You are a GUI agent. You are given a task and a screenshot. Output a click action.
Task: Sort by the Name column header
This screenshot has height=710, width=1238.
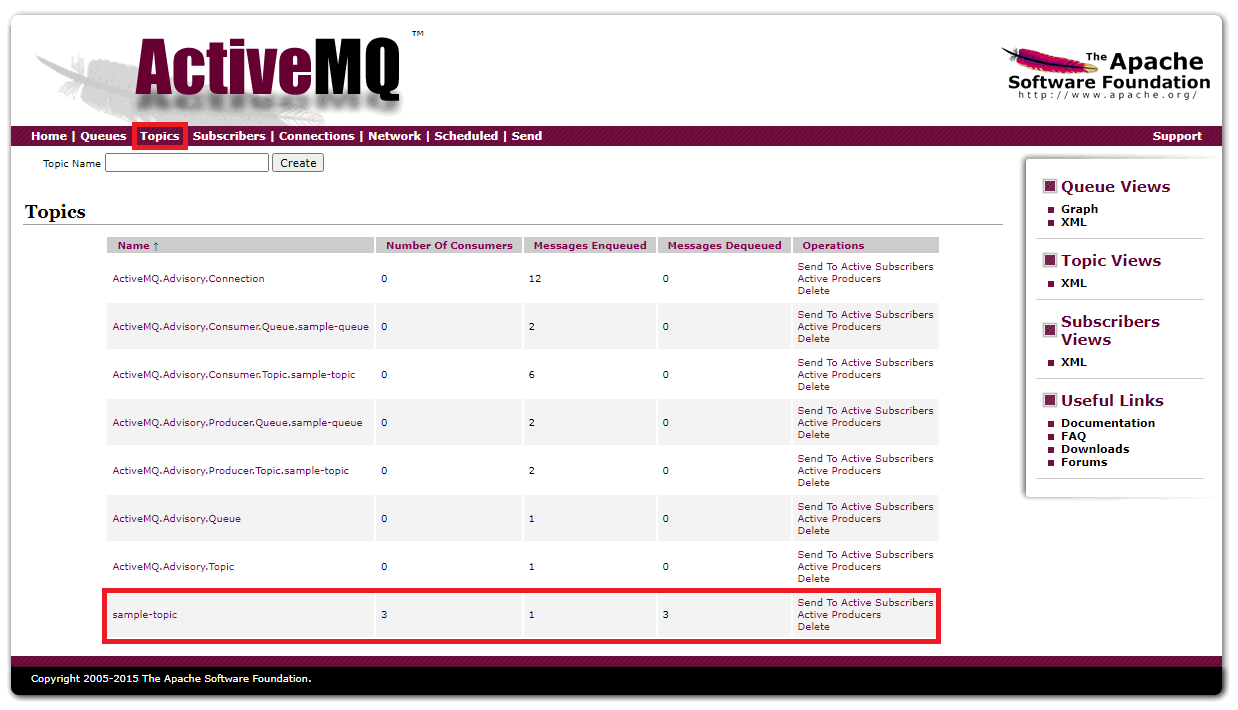click(x=138, y=245)
